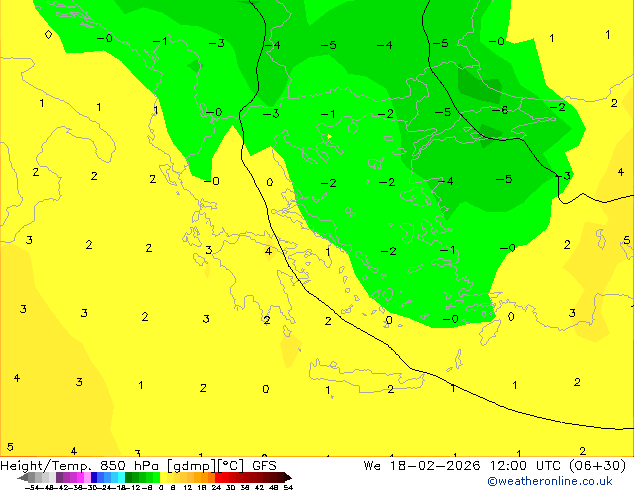Pick the dark blue legend swatch at -30

tap(94, 477)
